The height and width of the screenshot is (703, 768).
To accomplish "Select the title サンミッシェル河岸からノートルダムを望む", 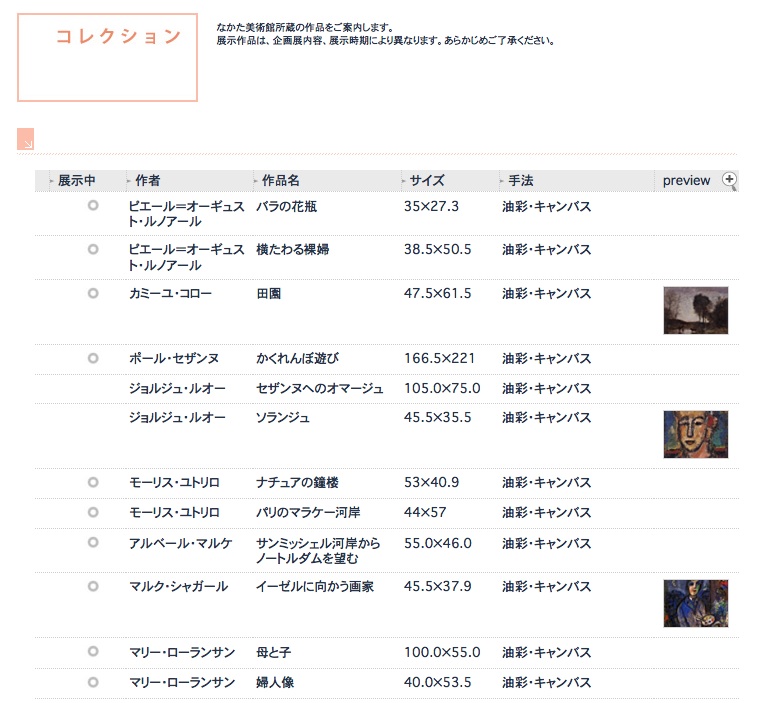I will (x=318, y=551).
